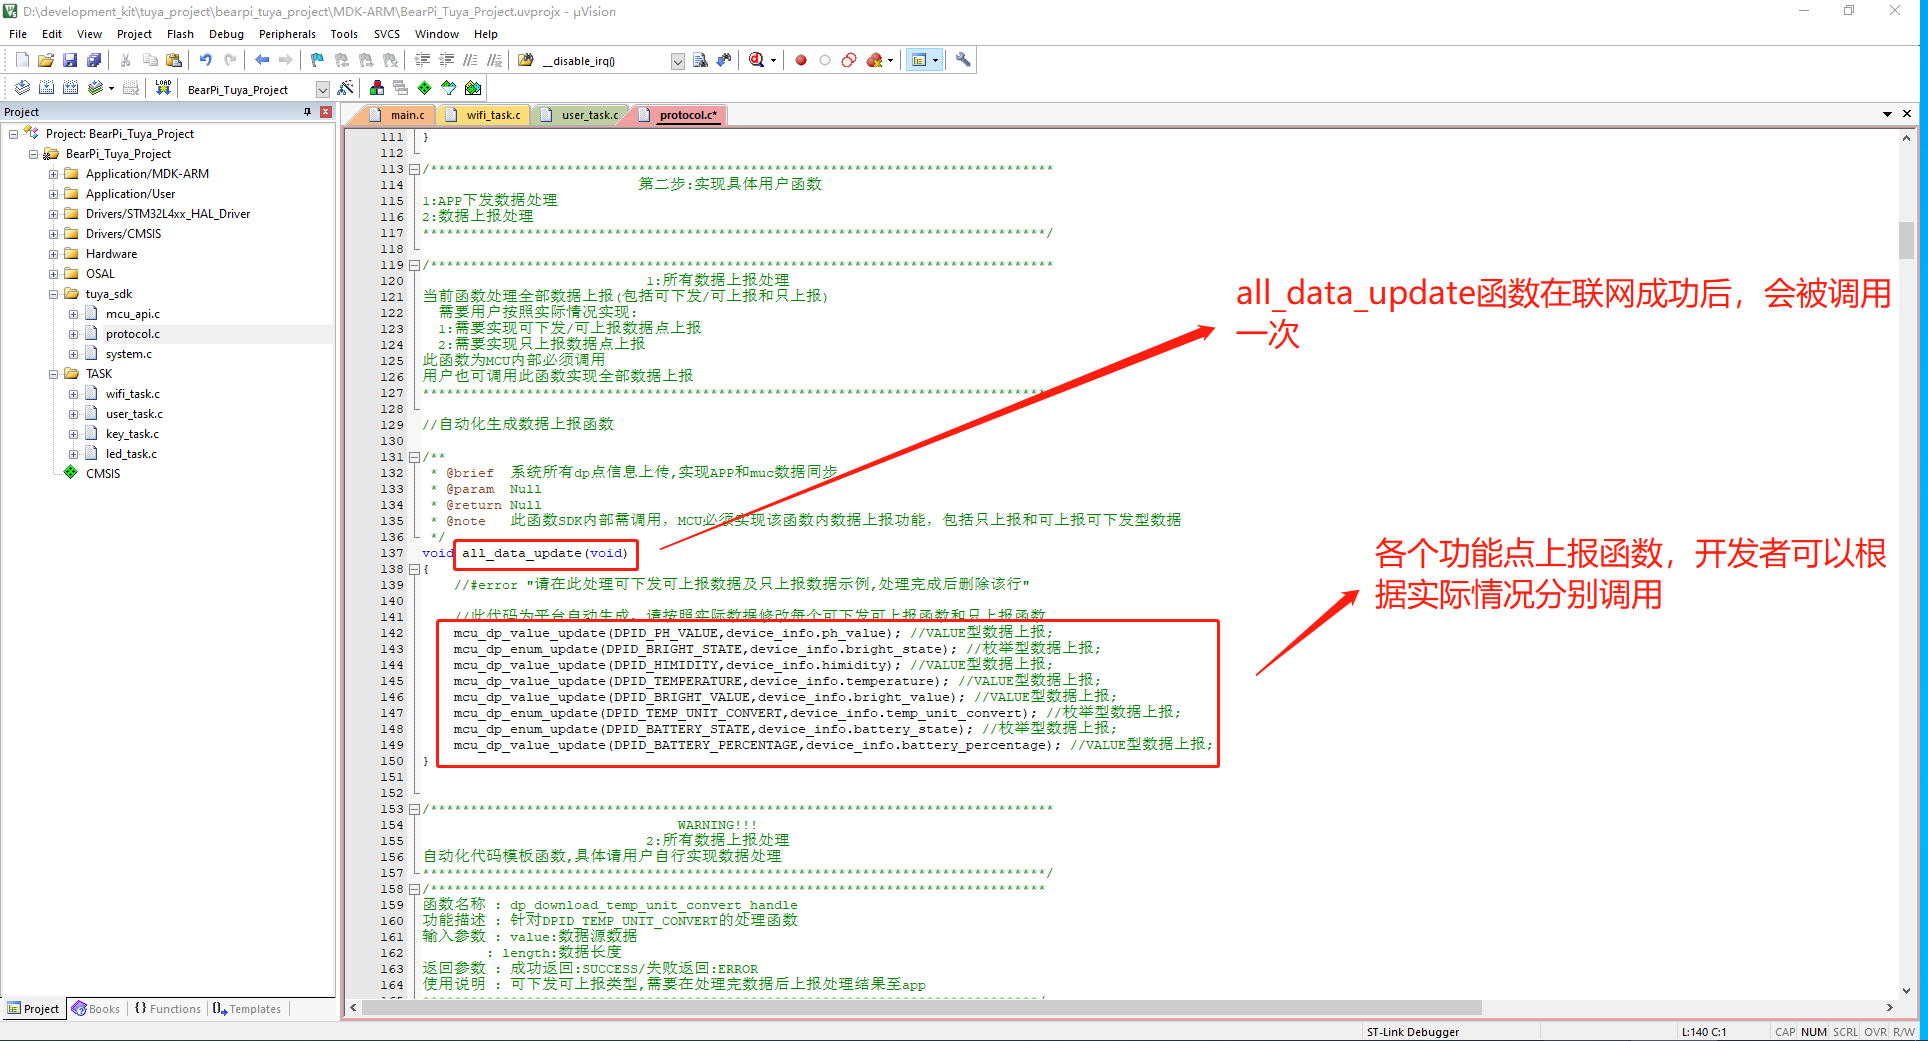The image size is (1928, 1041).
Task: Click the Undo toolbar icon
Action: (205, 60)
